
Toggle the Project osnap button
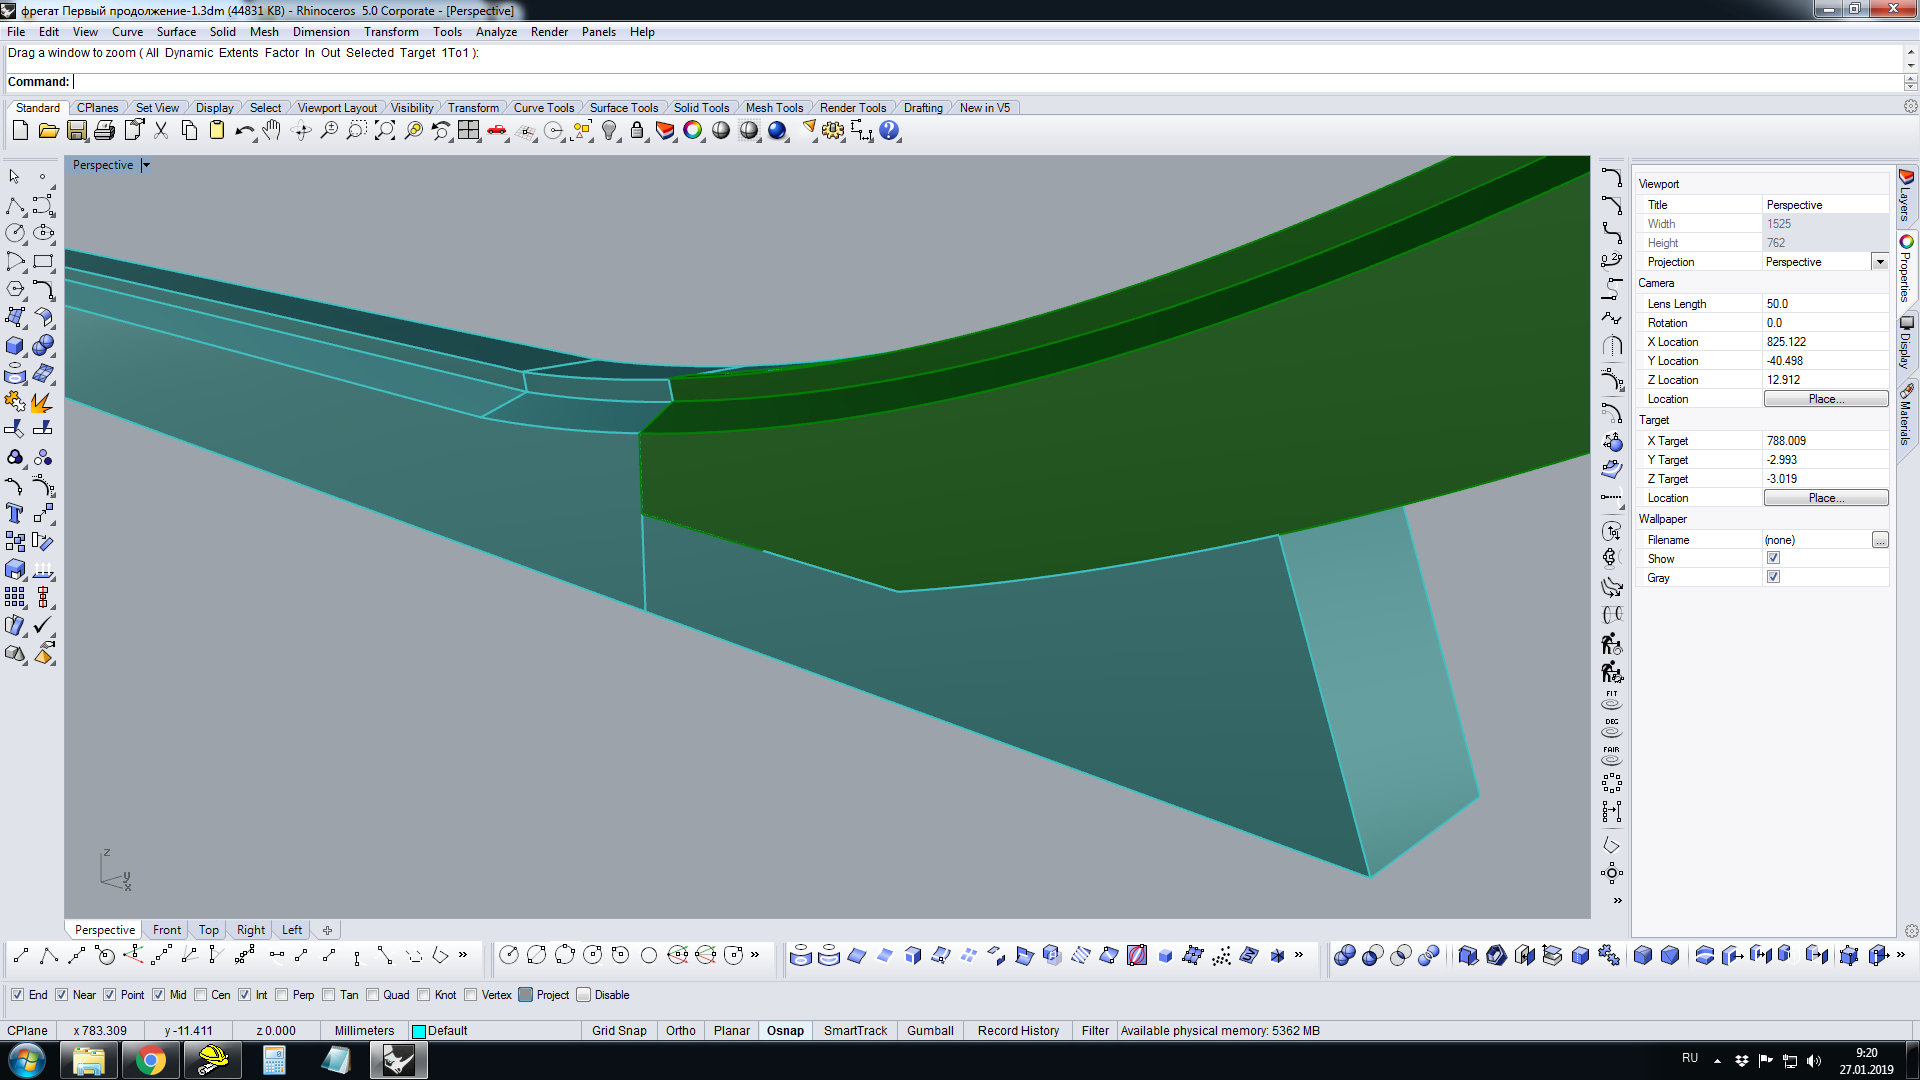click(526, 995)
